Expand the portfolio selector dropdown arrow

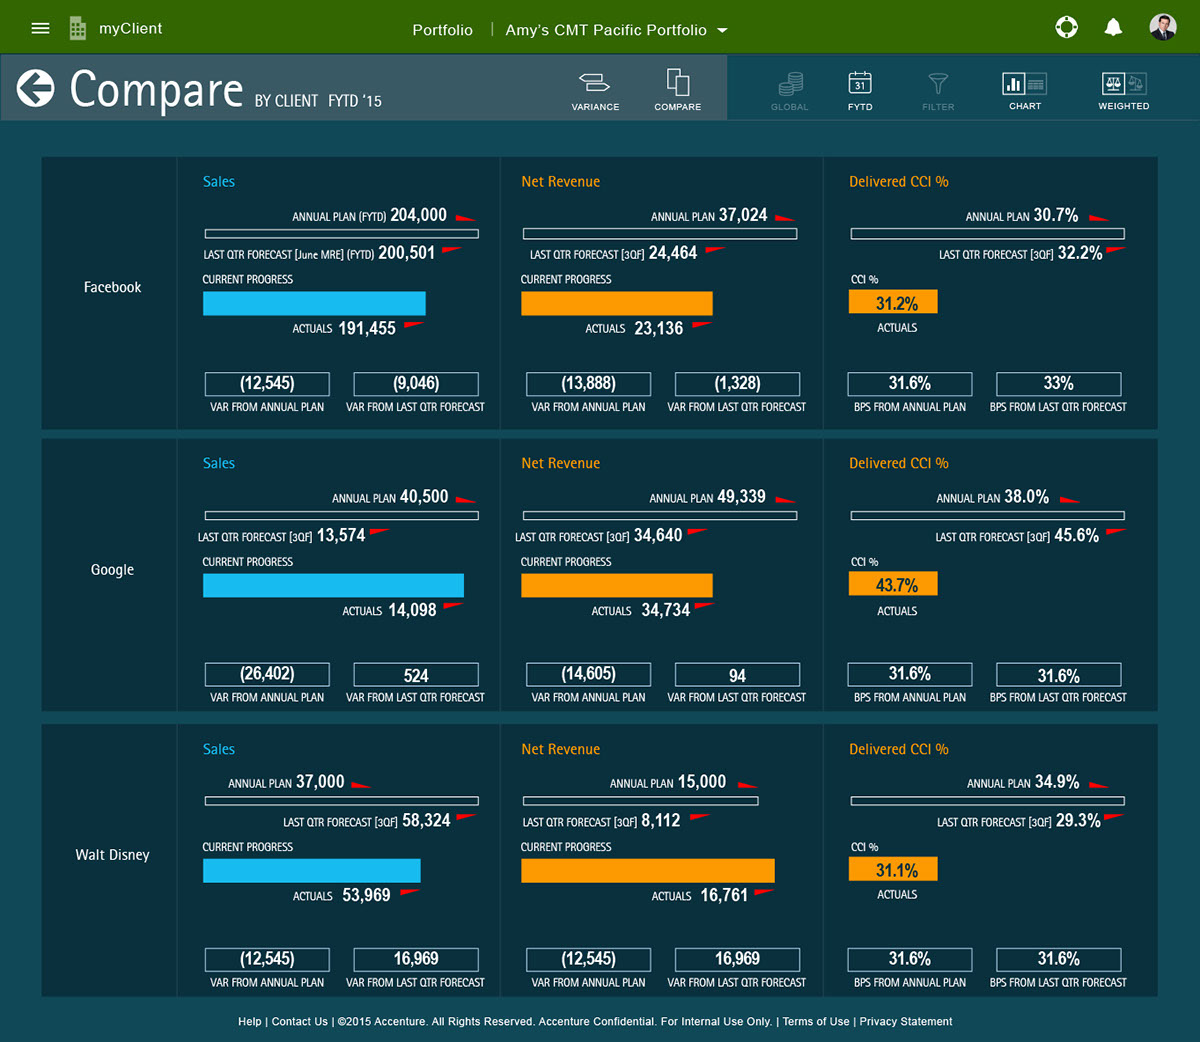pos(723,30)
